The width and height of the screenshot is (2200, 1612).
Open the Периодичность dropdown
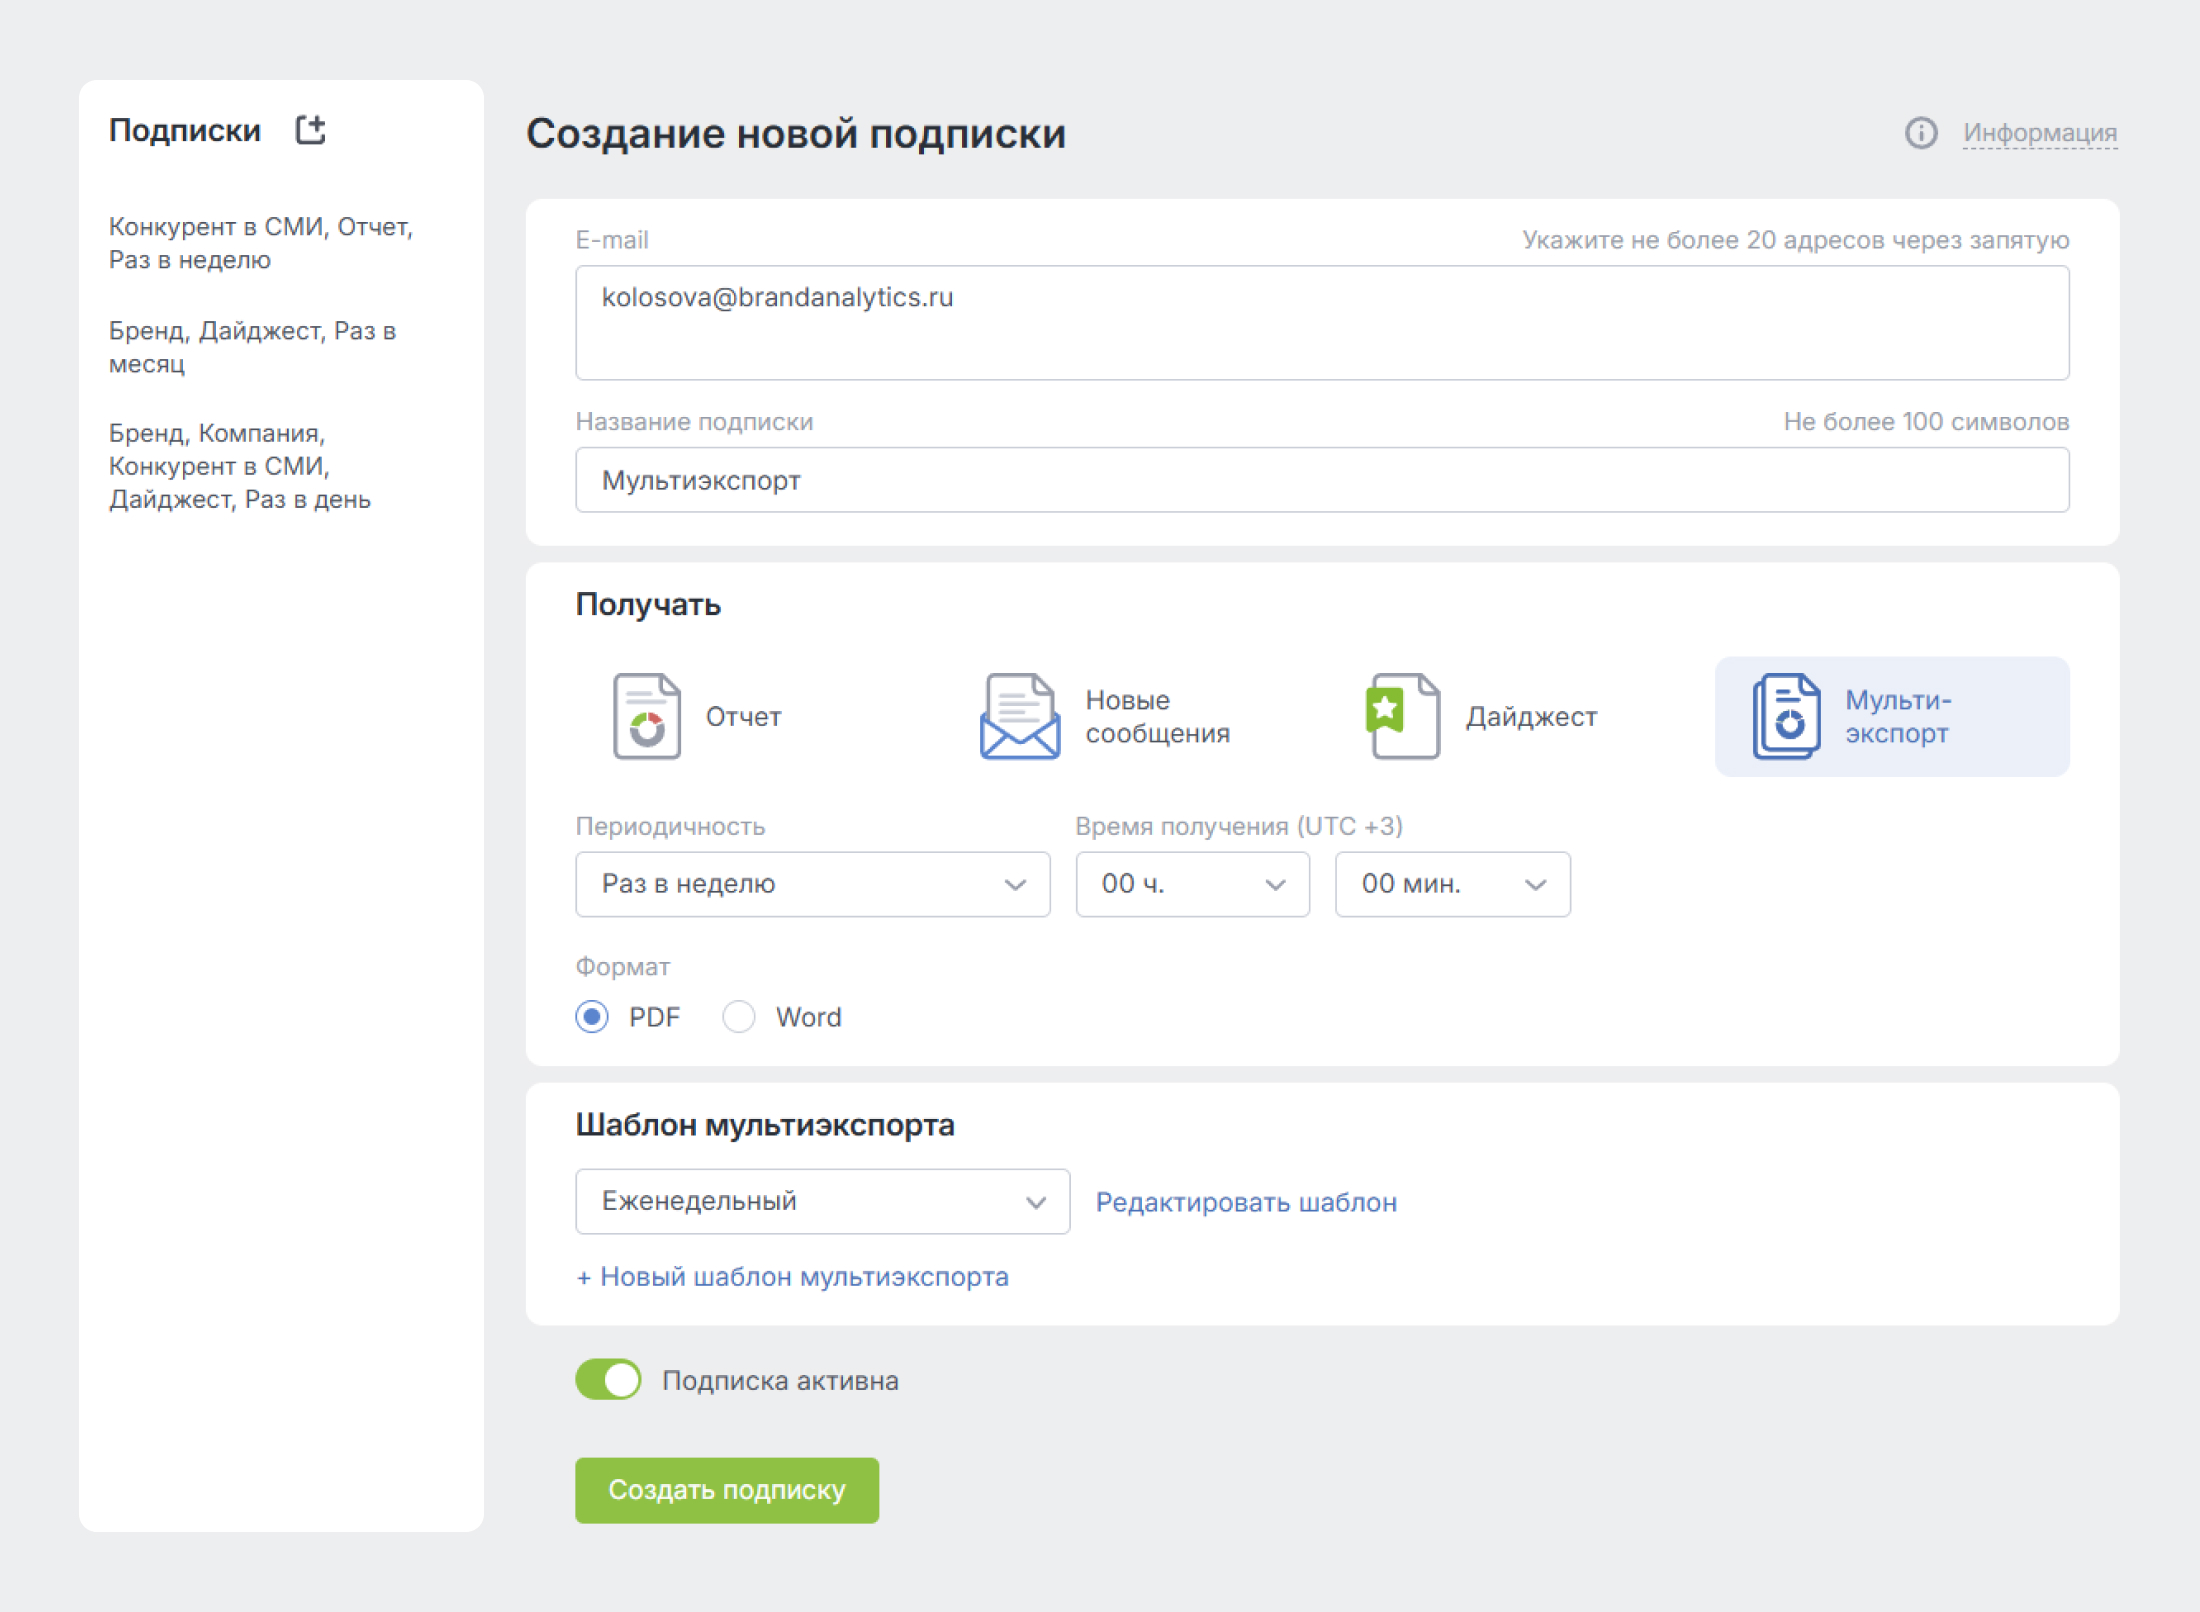pyautogui.click(x=812, y=884)
